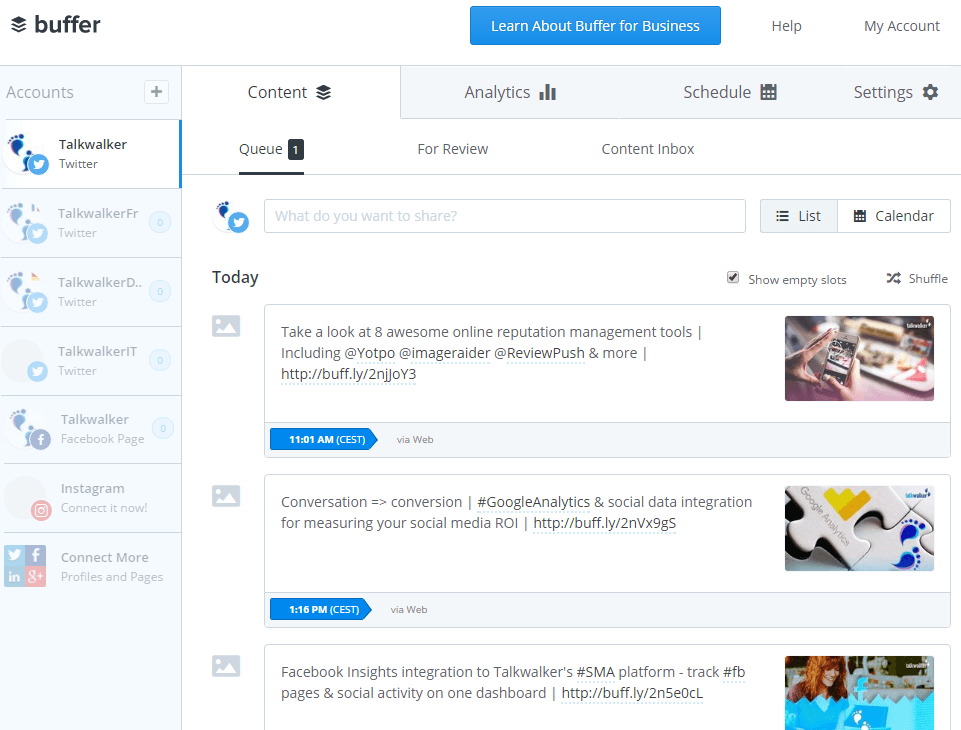961x730 pixels.
Task: Click the Shuffle queue icon
Action: pos(893,279)
